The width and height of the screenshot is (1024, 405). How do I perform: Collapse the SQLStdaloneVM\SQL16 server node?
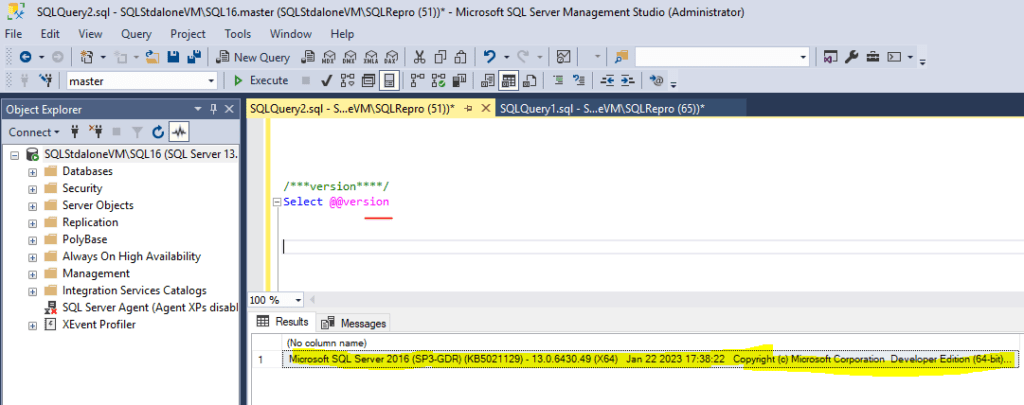click(14, 155)
